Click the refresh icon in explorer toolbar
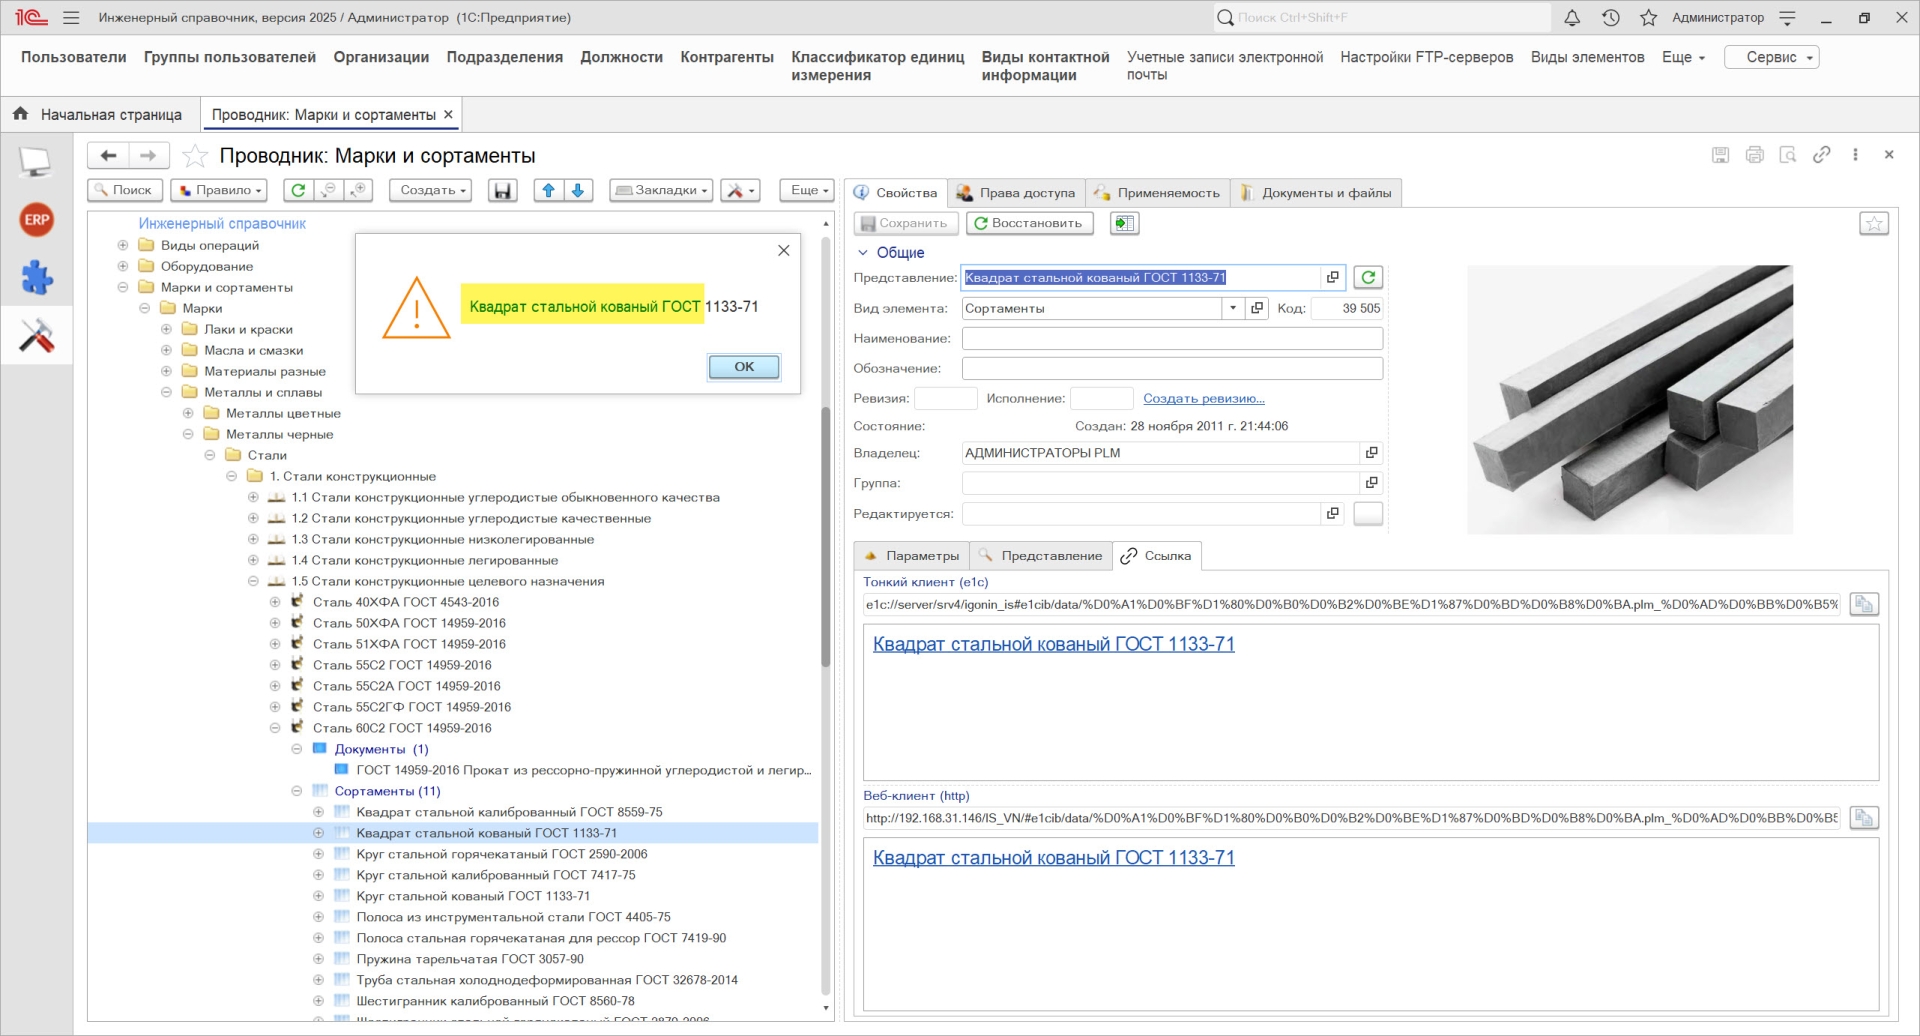Screen dimensions: 1920x1036 tap(298, 190)
